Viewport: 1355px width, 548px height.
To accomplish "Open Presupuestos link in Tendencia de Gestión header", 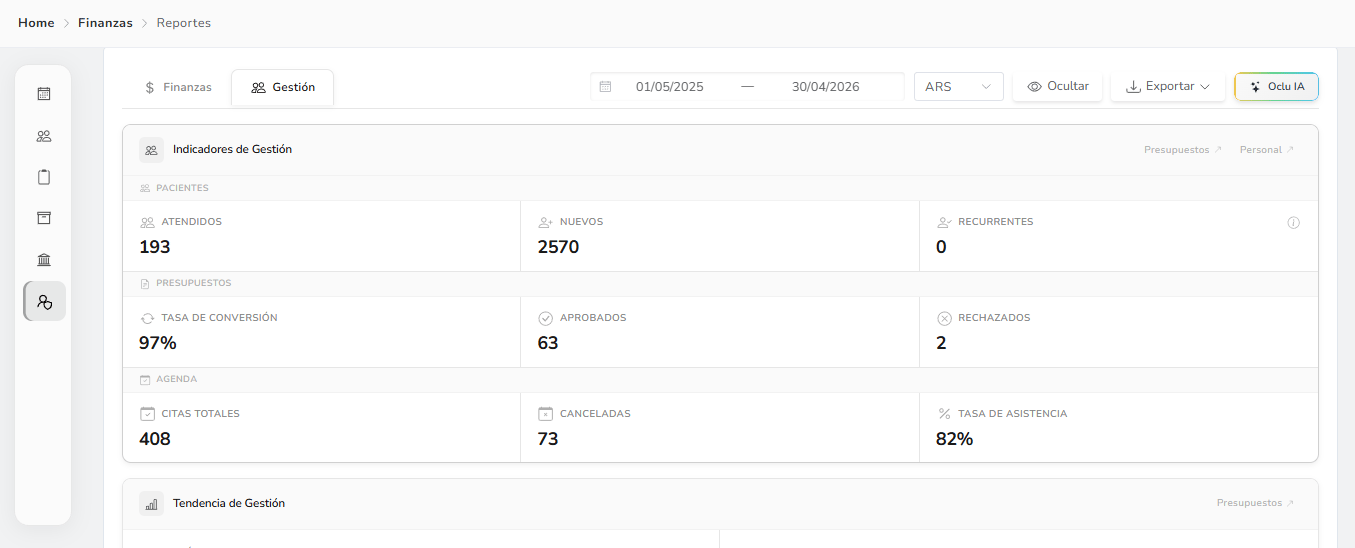I will pos(1256,503).
